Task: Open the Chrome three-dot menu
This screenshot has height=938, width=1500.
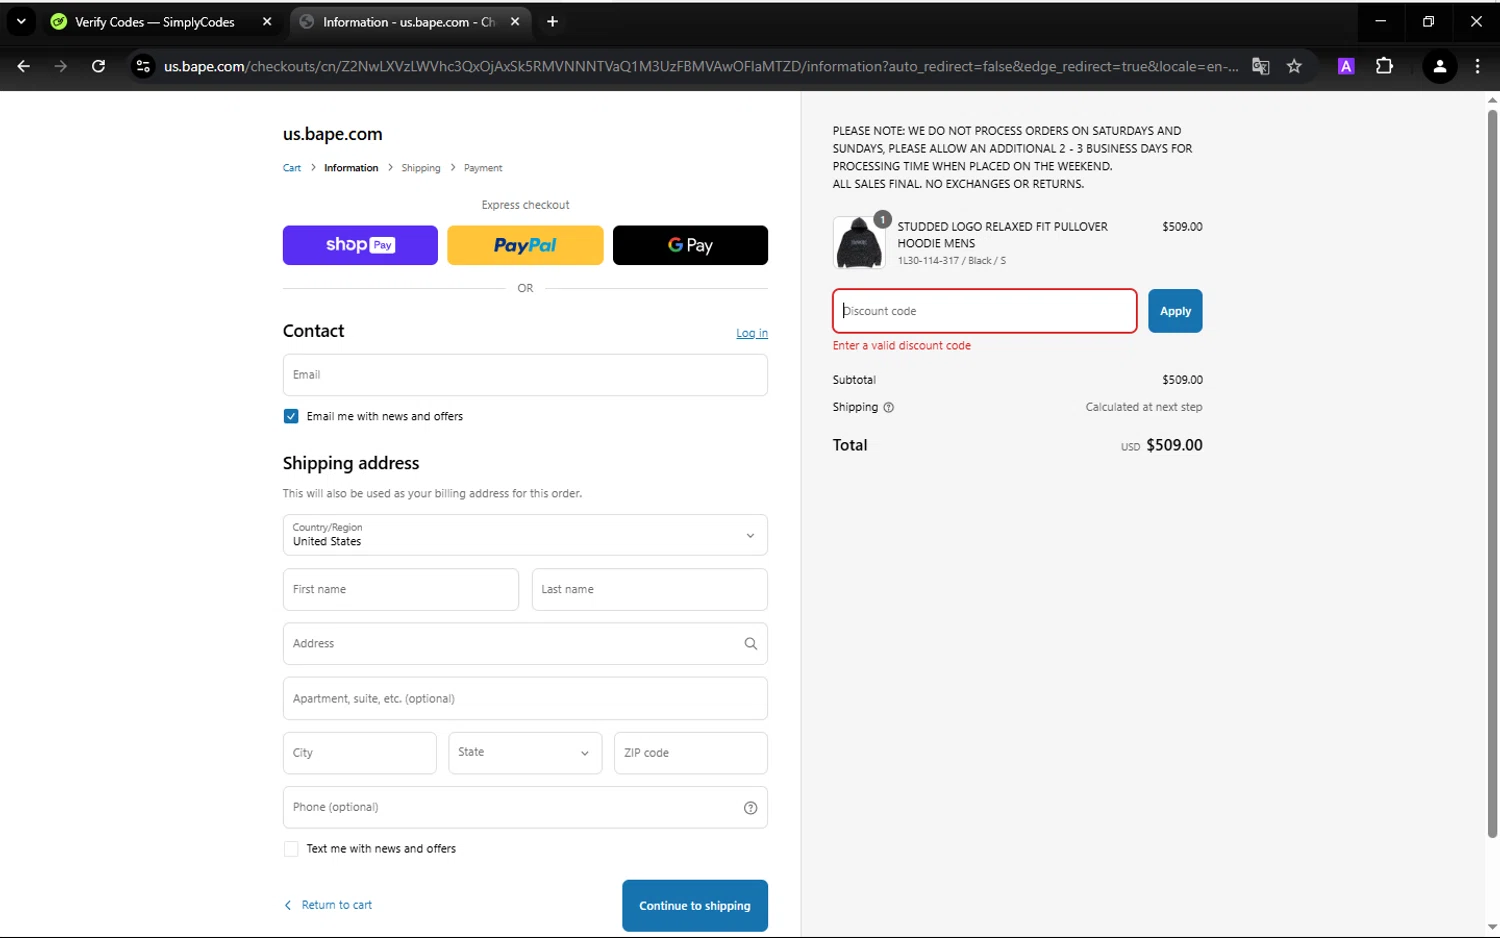Action: coord(1477,66)
